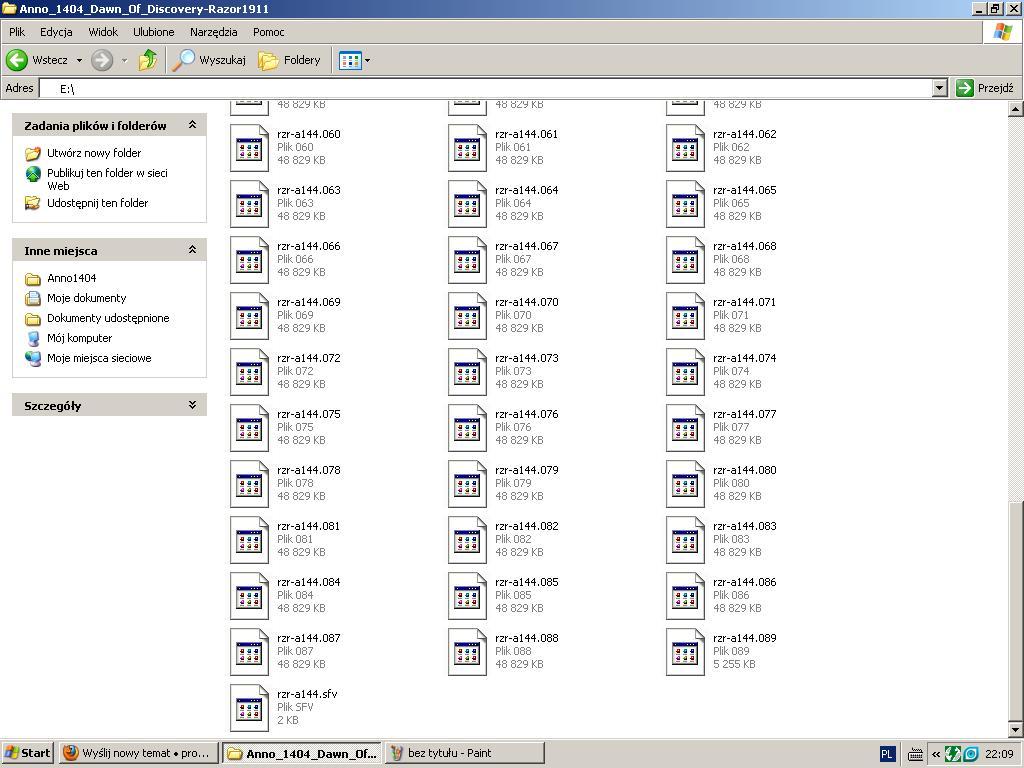
Task: Select file icon for rzr-a144.074
Action: point(686,373)
